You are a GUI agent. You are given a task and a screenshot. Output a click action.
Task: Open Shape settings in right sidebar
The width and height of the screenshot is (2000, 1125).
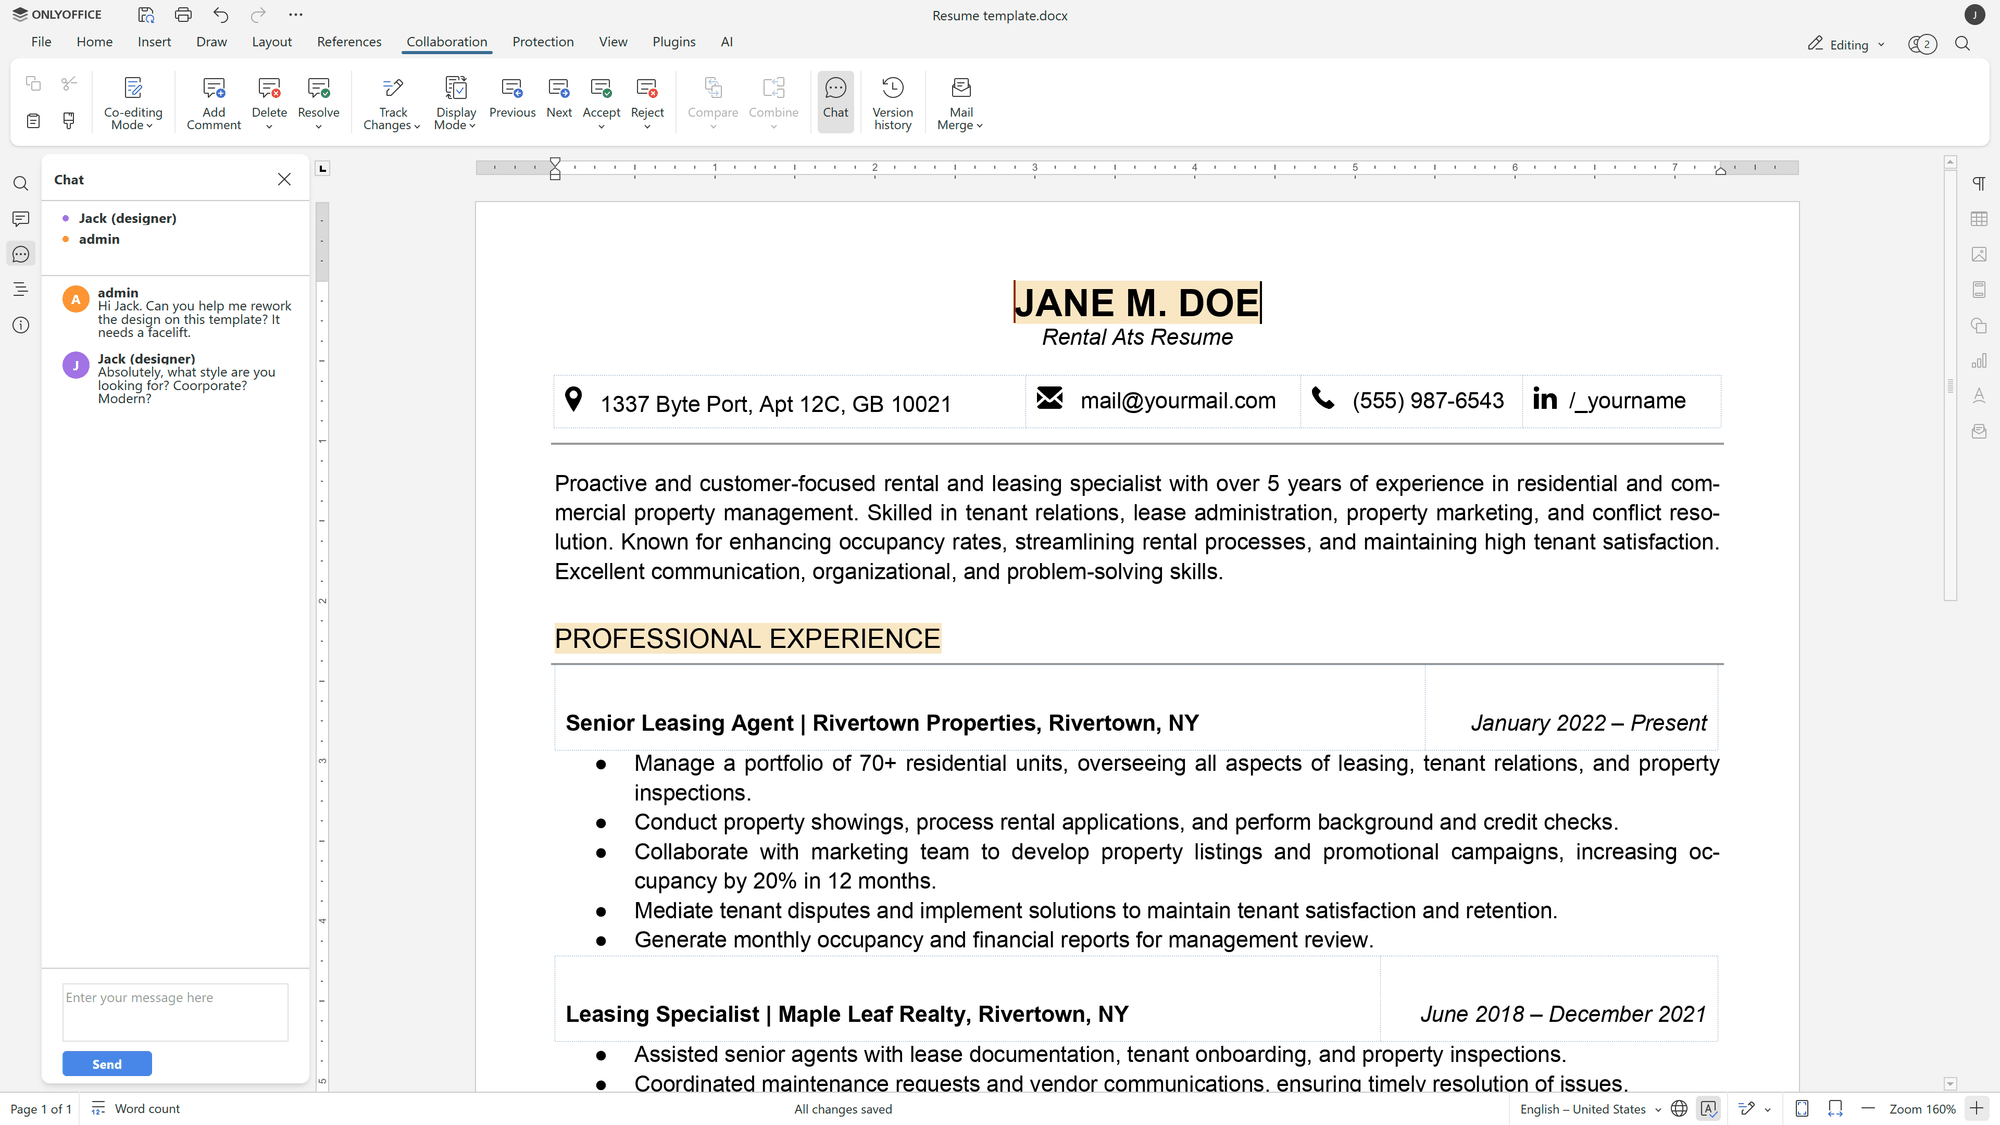(x=1979, y=325)
